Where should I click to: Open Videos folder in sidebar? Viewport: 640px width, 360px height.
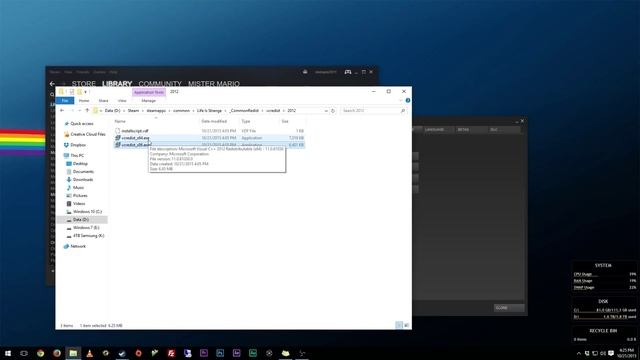click(x=79, y=204)
